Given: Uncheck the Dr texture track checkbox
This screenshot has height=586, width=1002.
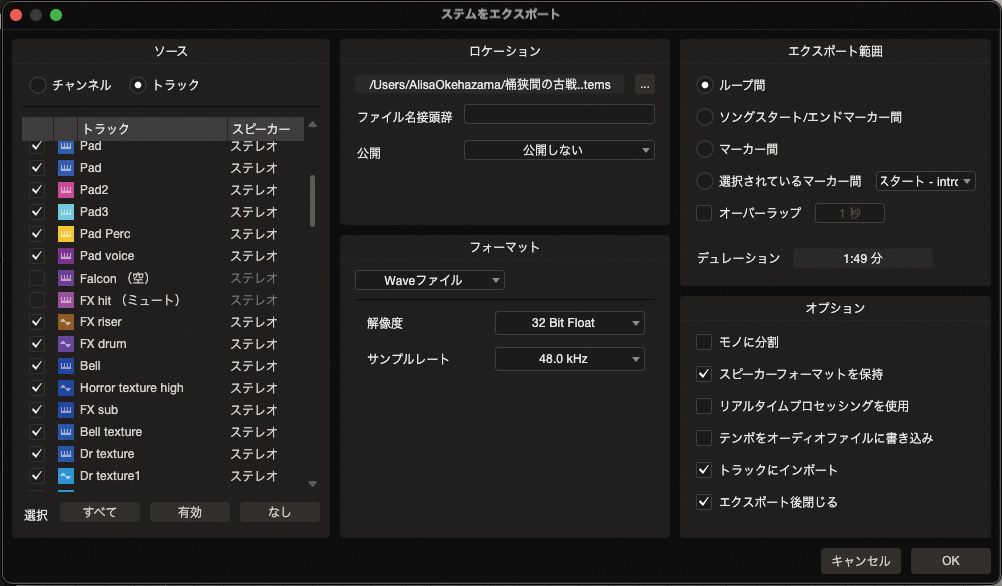Looking at the screenshot, I should [x=37, y=454].
